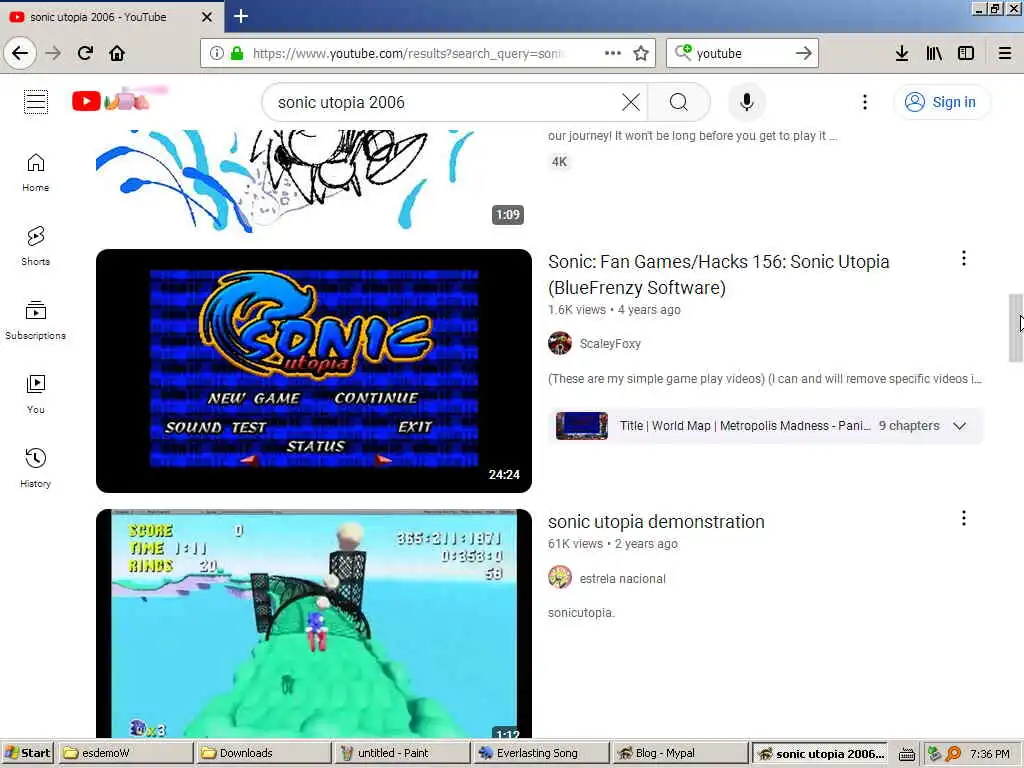Open the browser downloads arrow icon
This screenshot has width=1024, height=768.
(902, 53)
